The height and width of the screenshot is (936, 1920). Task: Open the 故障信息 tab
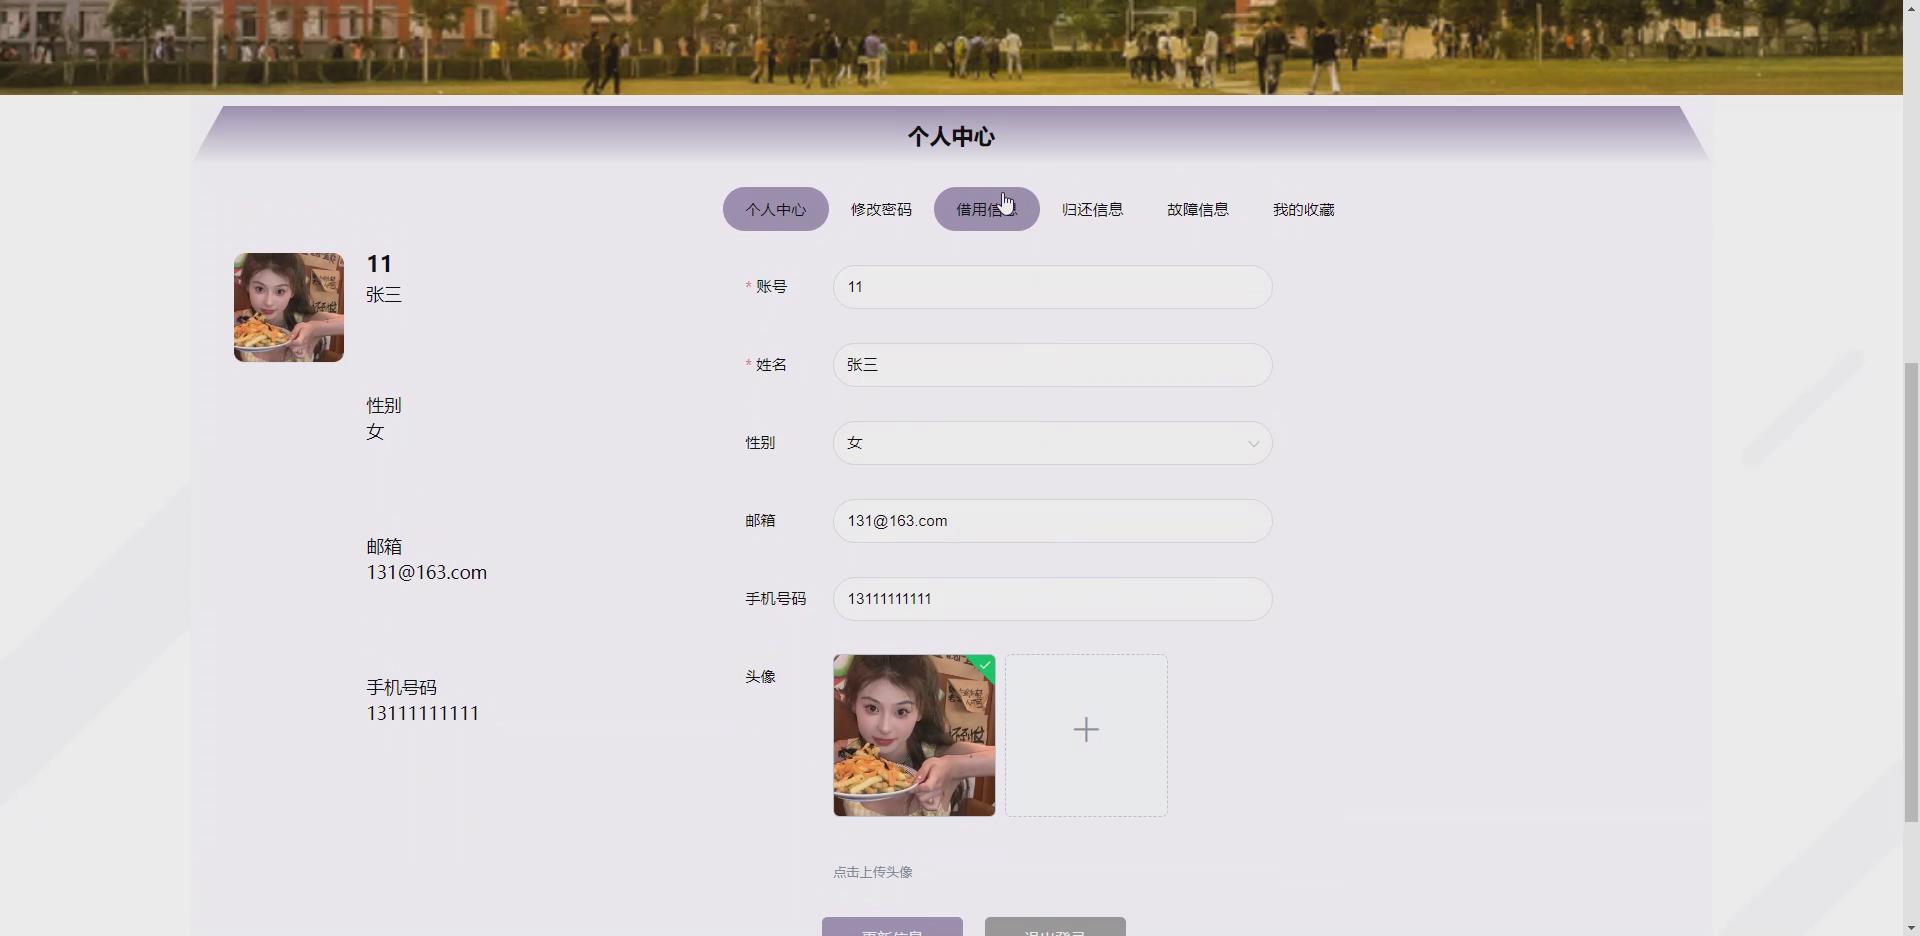(x=1197, y=209)
